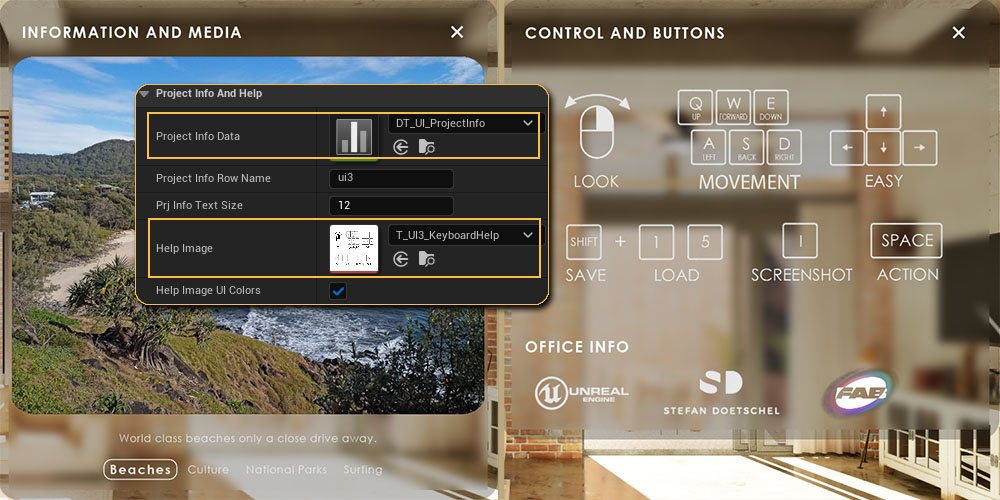1000x500 pixels.
Task: Browse to DT_UI_ProjectInfo in Content Browser
Action: click(x=427, y=147)
